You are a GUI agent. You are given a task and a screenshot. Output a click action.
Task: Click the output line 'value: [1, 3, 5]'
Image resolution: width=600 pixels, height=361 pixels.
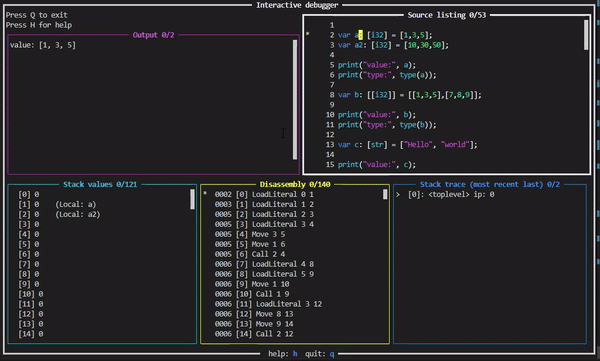click(x=43, y=45)
